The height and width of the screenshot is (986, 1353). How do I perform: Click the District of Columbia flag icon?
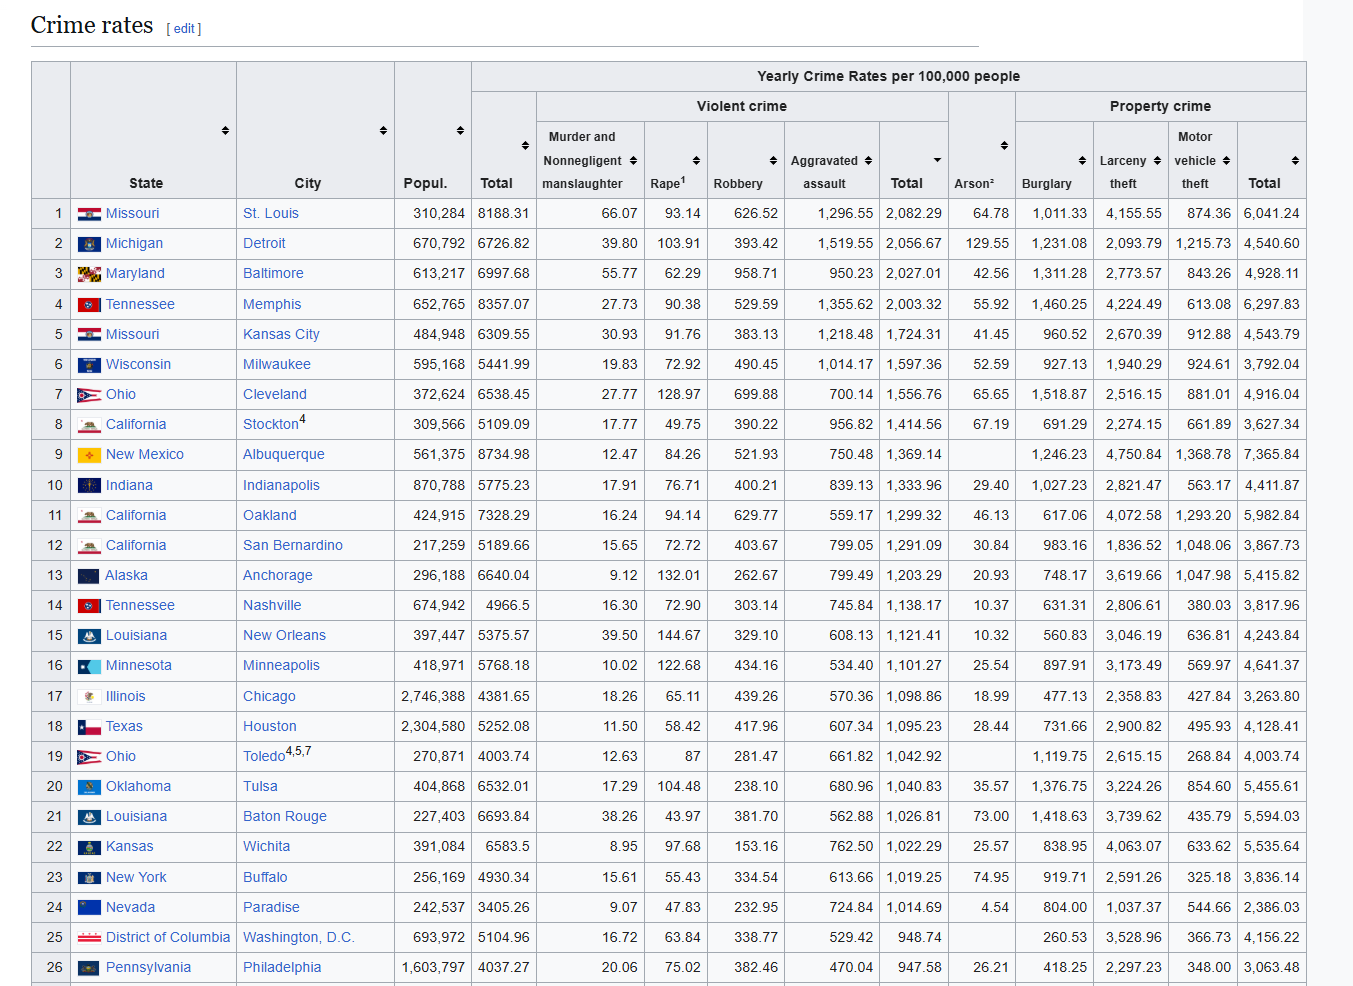(89, 938)
